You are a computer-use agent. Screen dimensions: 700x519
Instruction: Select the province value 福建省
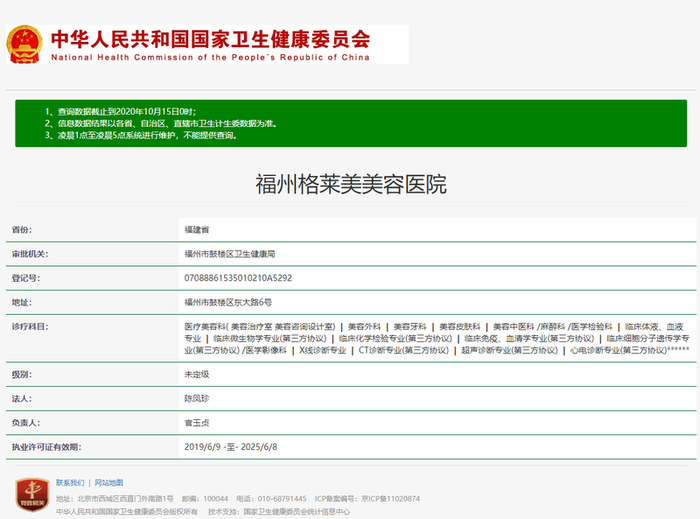pyautogui.click(x=196, y=230)
